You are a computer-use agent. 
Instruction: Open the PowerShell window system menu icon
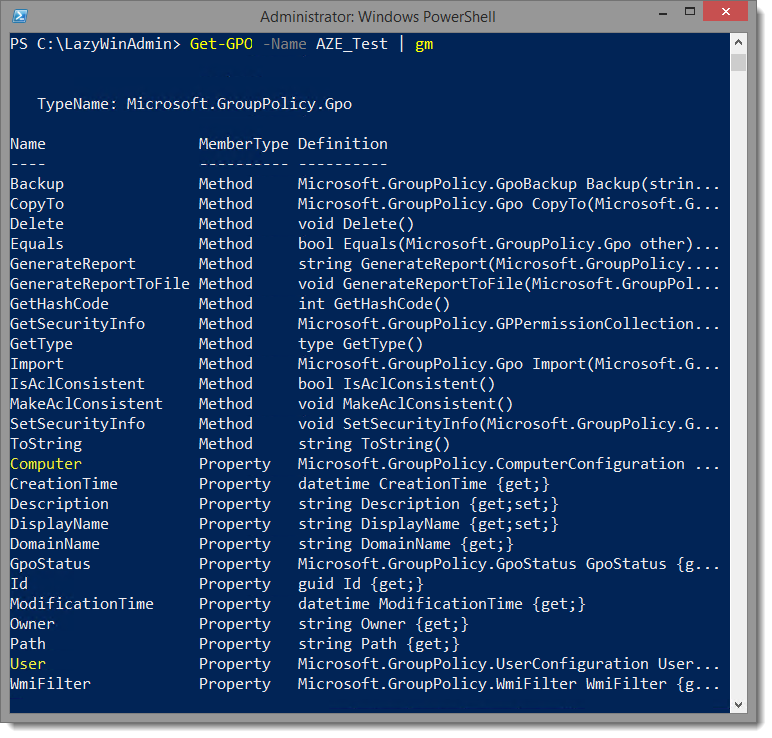pos(20,16)
